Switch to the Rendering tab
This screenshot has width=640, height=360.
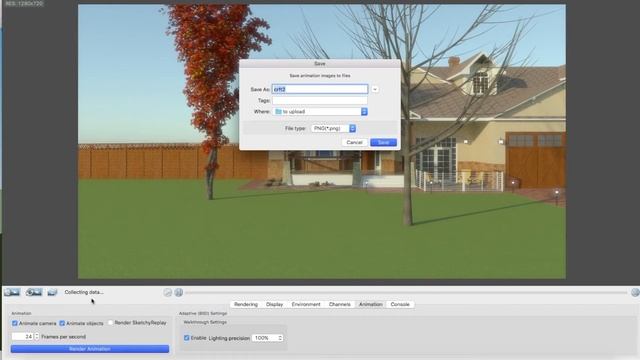pyautogui.click(x=246, y=304)
